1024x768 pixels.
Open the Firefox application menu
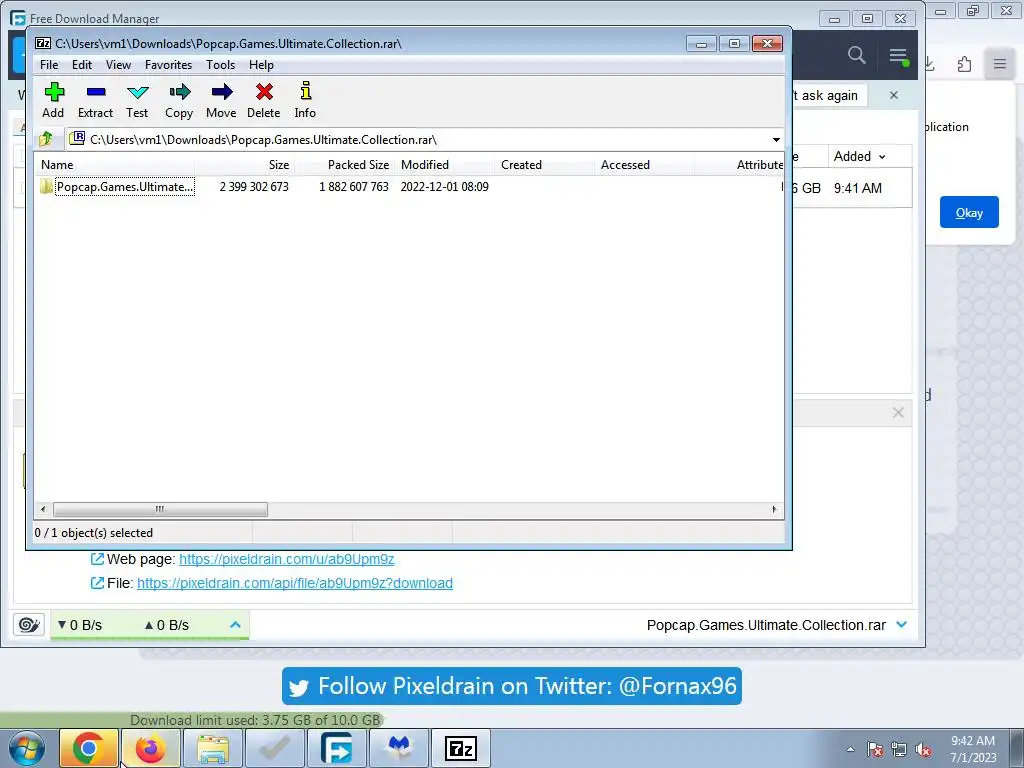coord(1000,64)
